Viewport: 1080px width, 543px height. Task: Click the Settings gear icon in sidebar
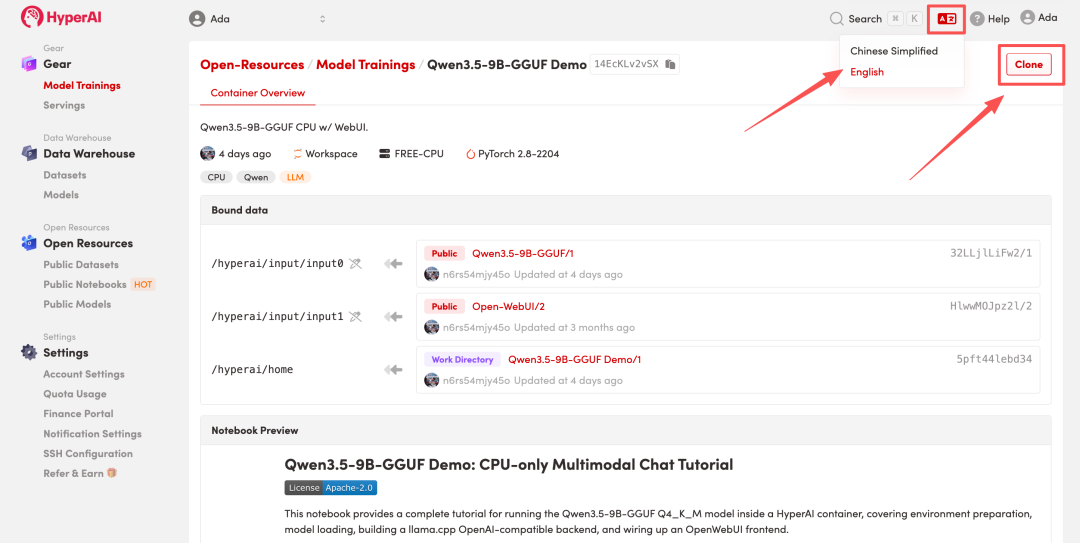(28, 353)
